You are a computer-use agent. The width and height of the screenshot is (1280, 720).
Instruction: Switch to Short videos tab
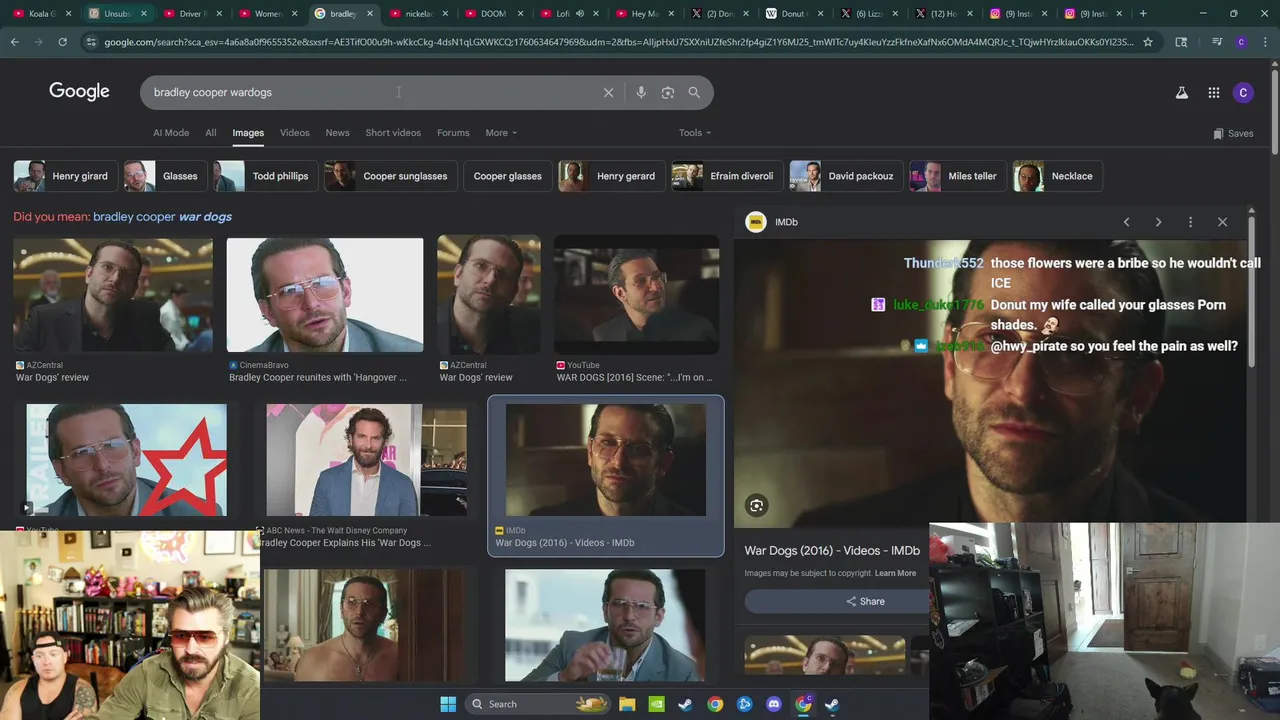(x=393, y=133)
